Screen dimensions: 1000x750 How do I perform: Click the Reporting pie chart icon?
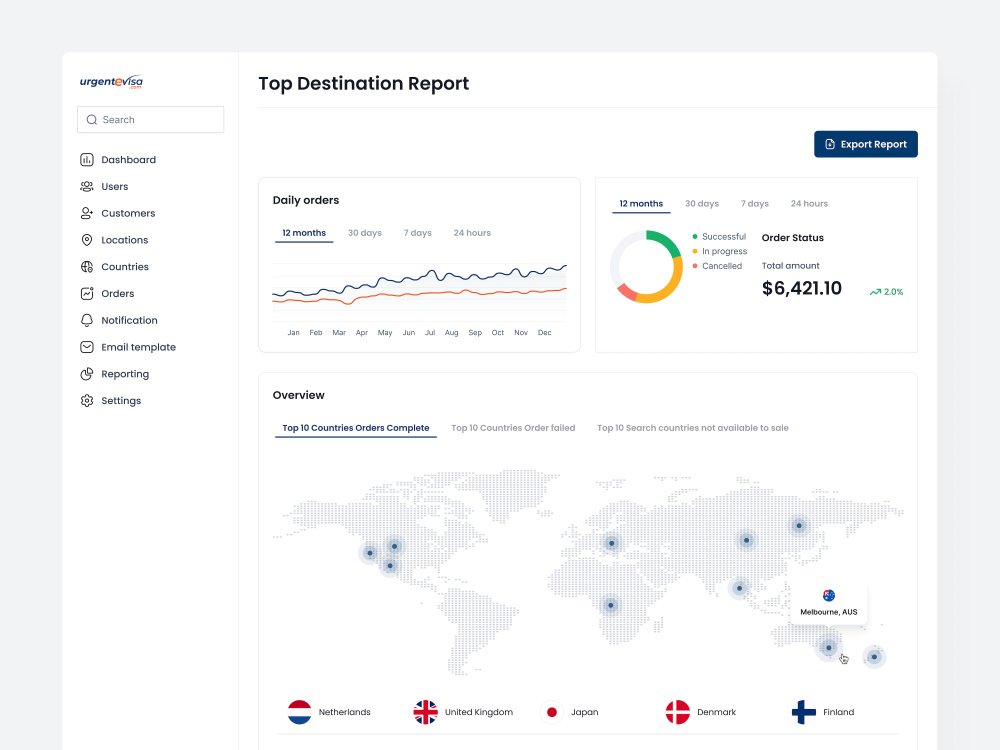coord(87,374)
